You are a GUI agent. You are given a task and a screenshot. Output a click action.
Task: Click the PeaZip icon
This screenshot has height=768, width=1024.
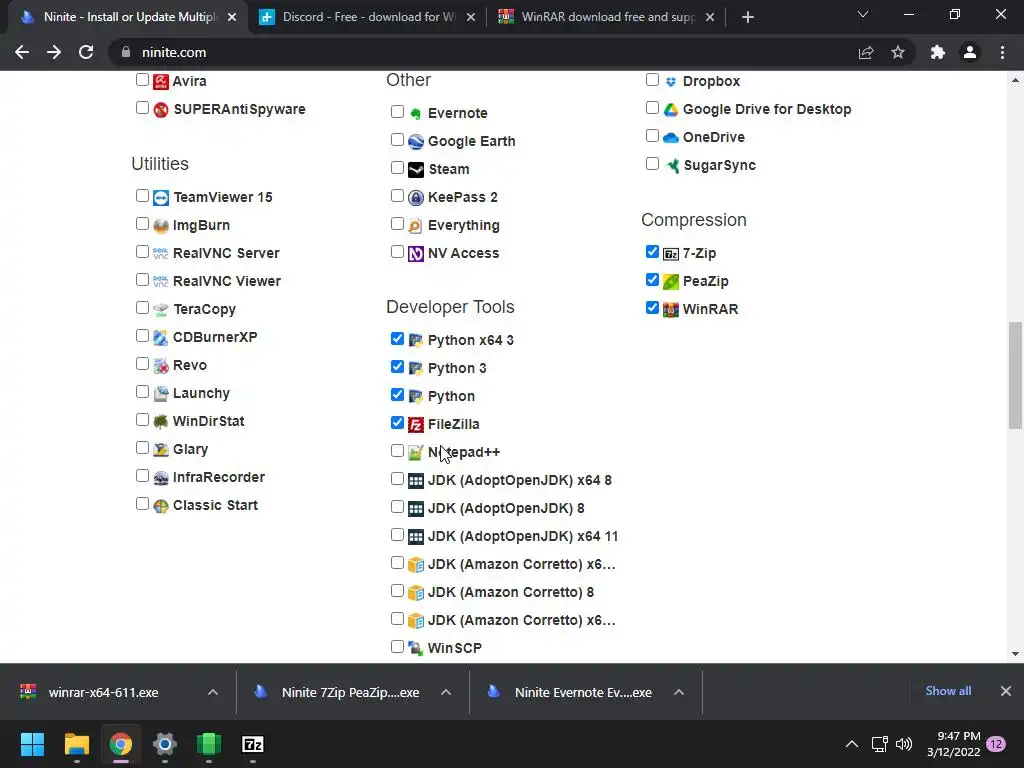671,282
